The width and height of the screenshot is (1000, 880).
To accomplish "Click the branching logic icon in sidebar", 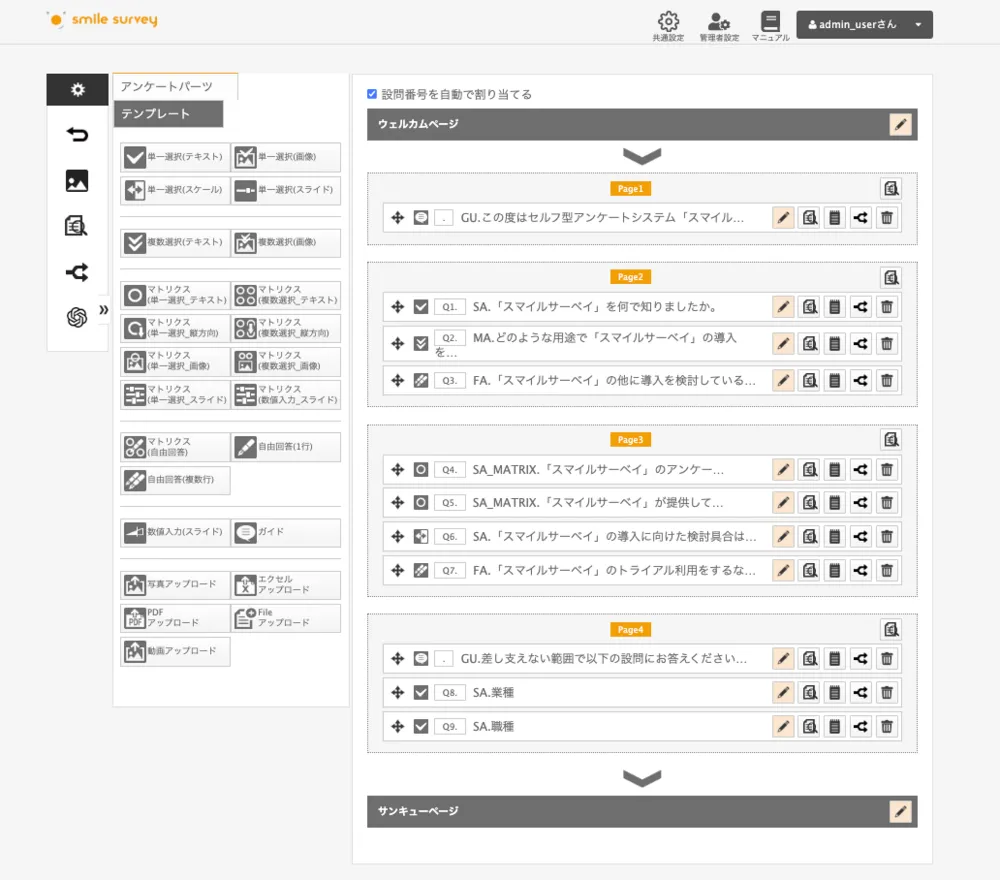I will (77, 272).
